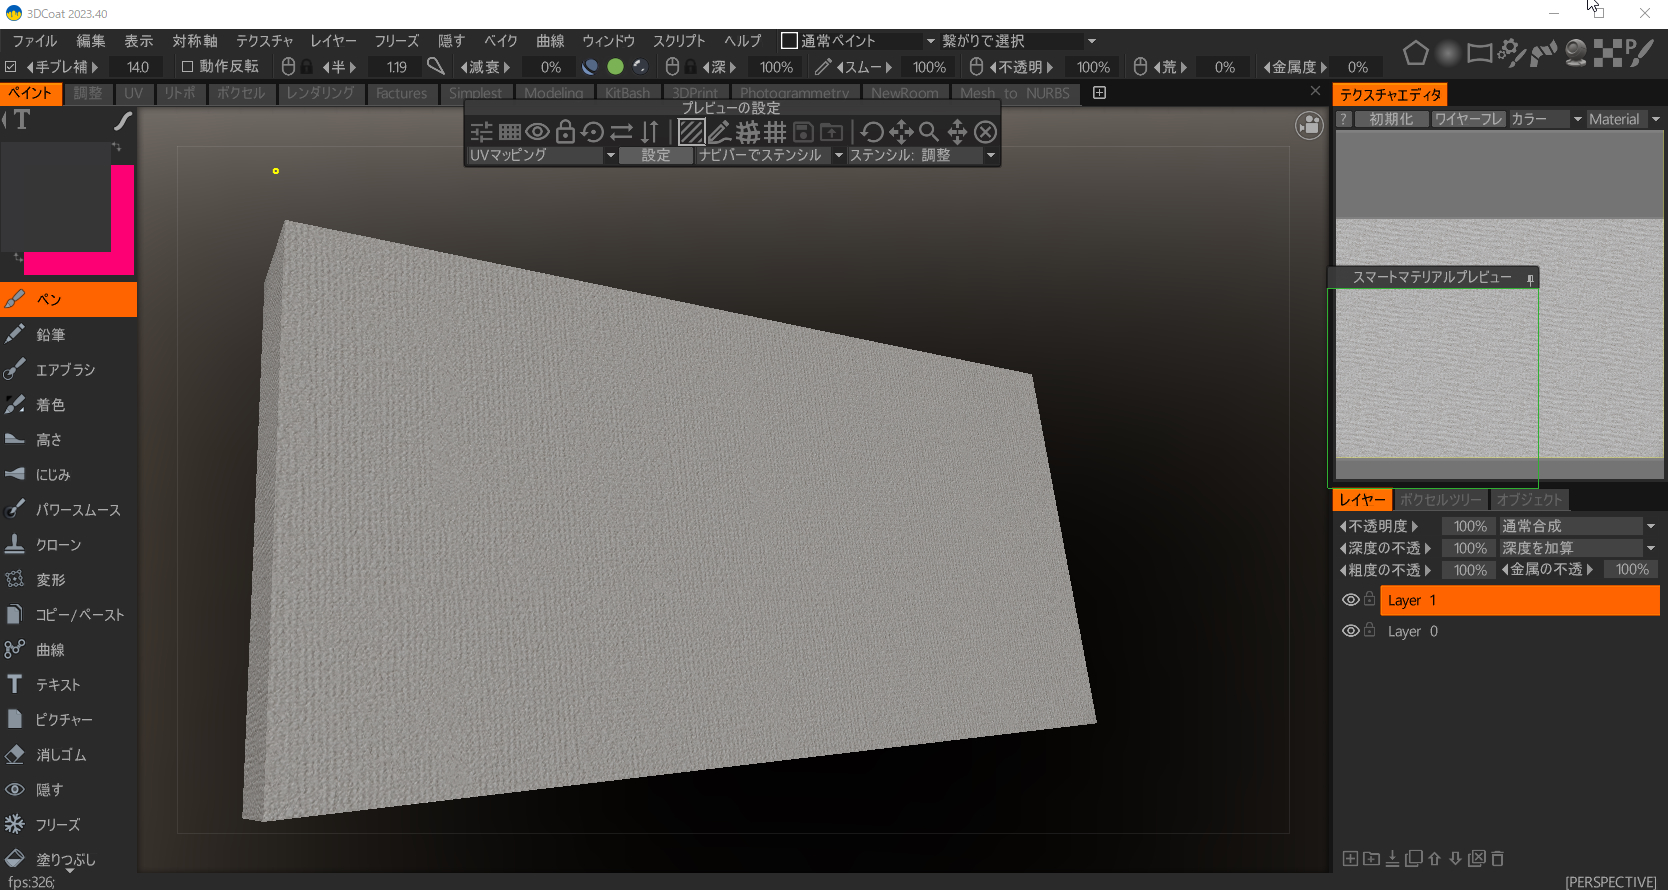This screenshot has width=1668, height=890.
Task: Click the delete layer trash icon
Action: (x=1497, y=858)
